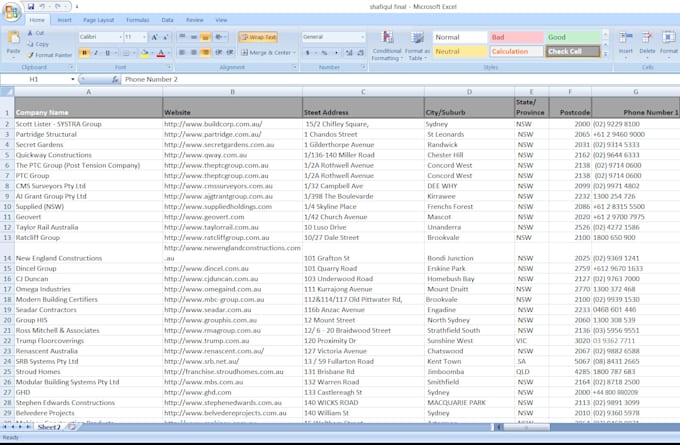This screenshot has width=680, height=445.
Task: Set Top Align vertical alignment
Action: point(182,37)
